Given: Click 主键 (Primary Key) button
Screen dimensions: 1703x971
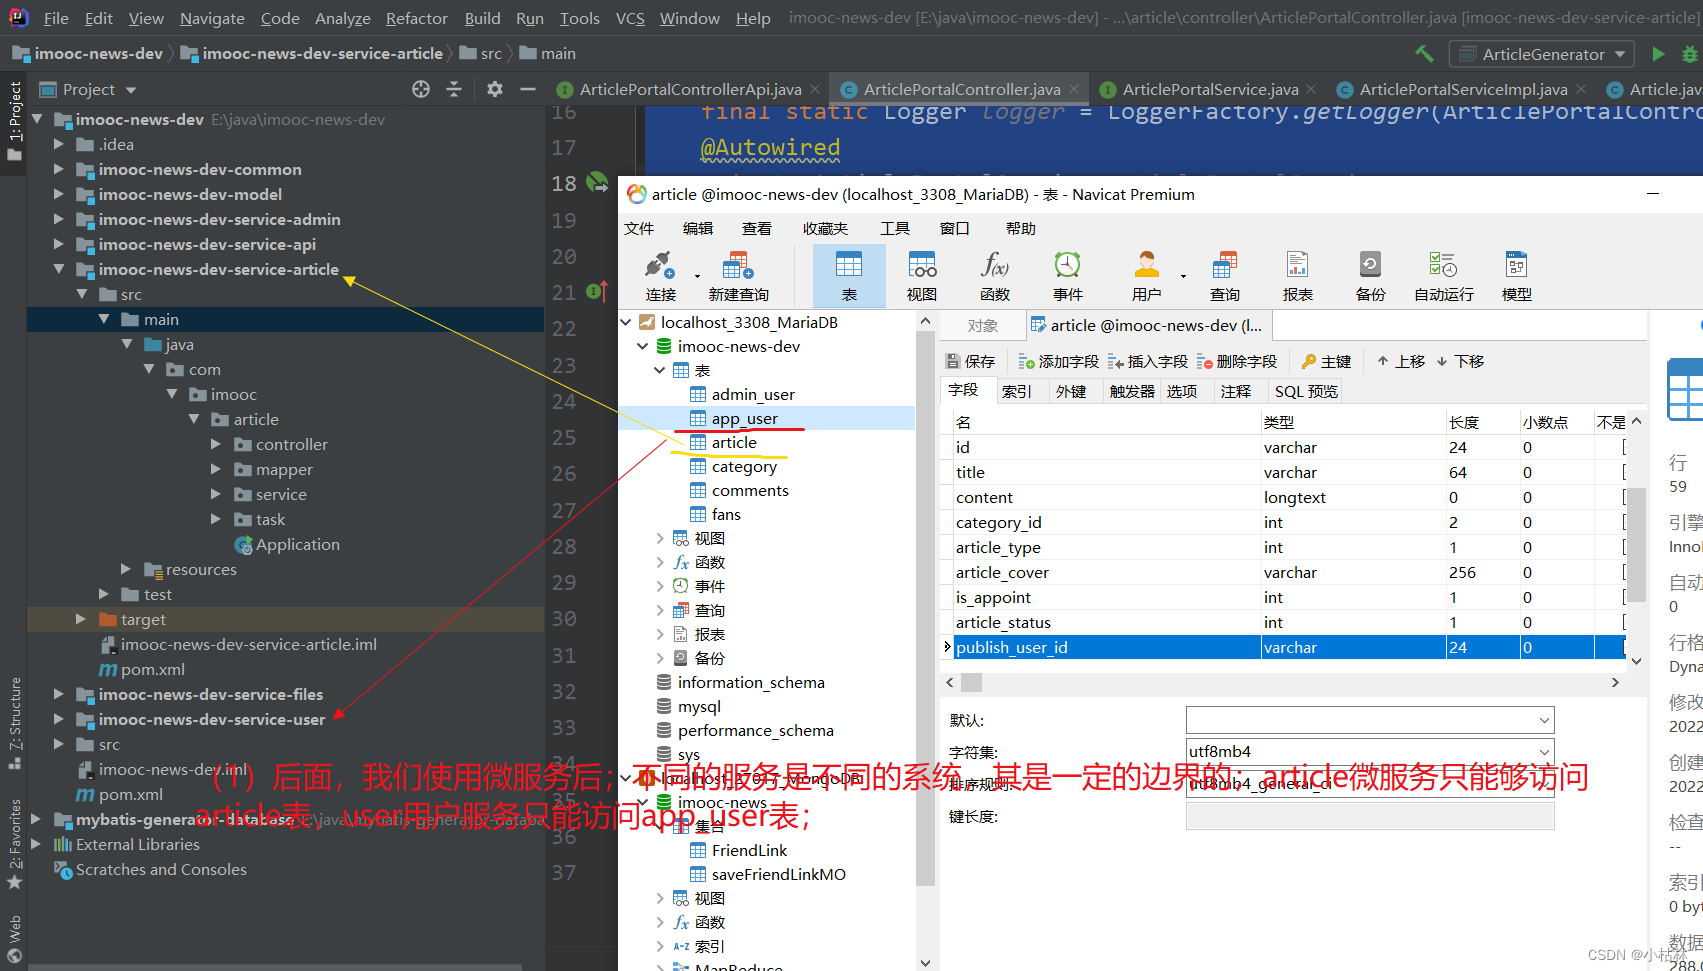Looking at the screenshot, I should [1326, 361].
